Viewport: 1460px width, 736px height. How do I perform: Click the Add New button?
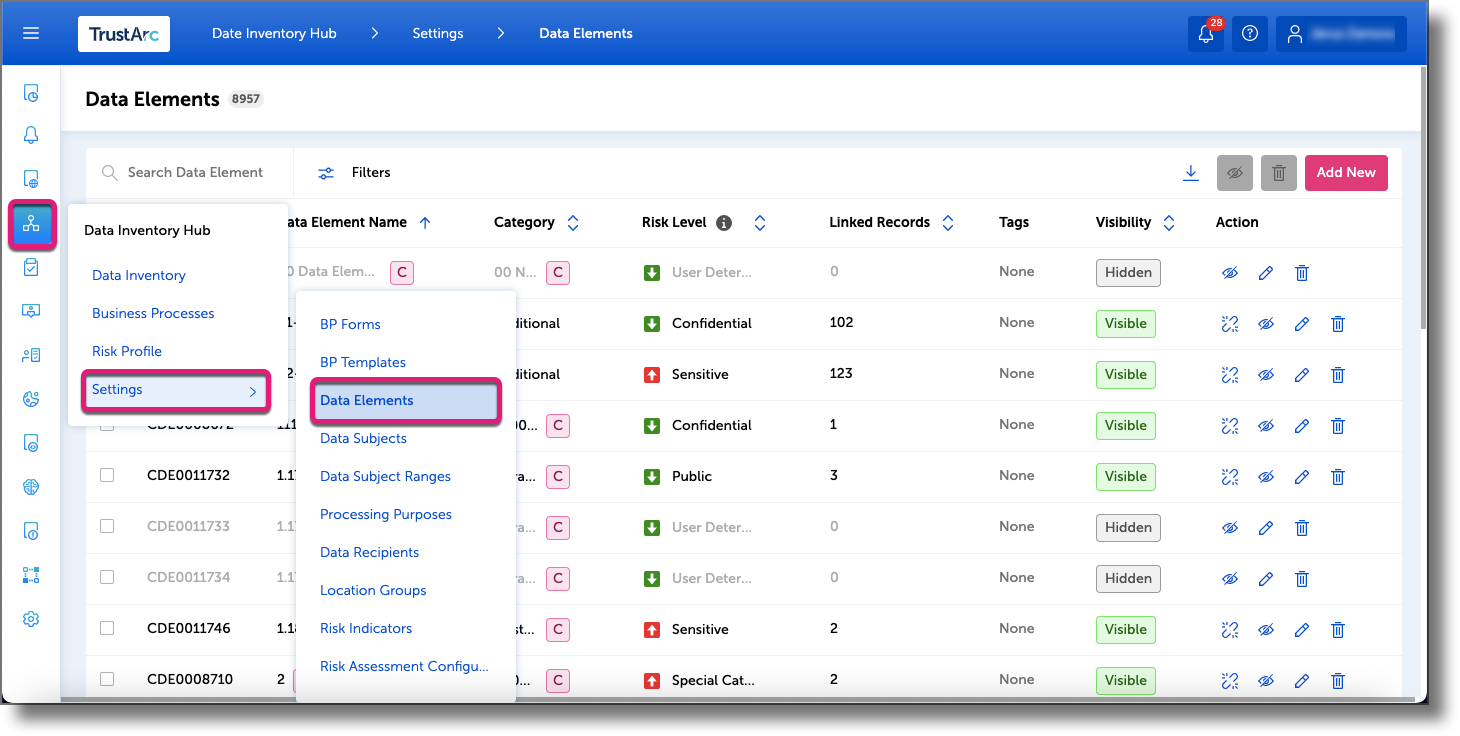[x=1345, y=172]
